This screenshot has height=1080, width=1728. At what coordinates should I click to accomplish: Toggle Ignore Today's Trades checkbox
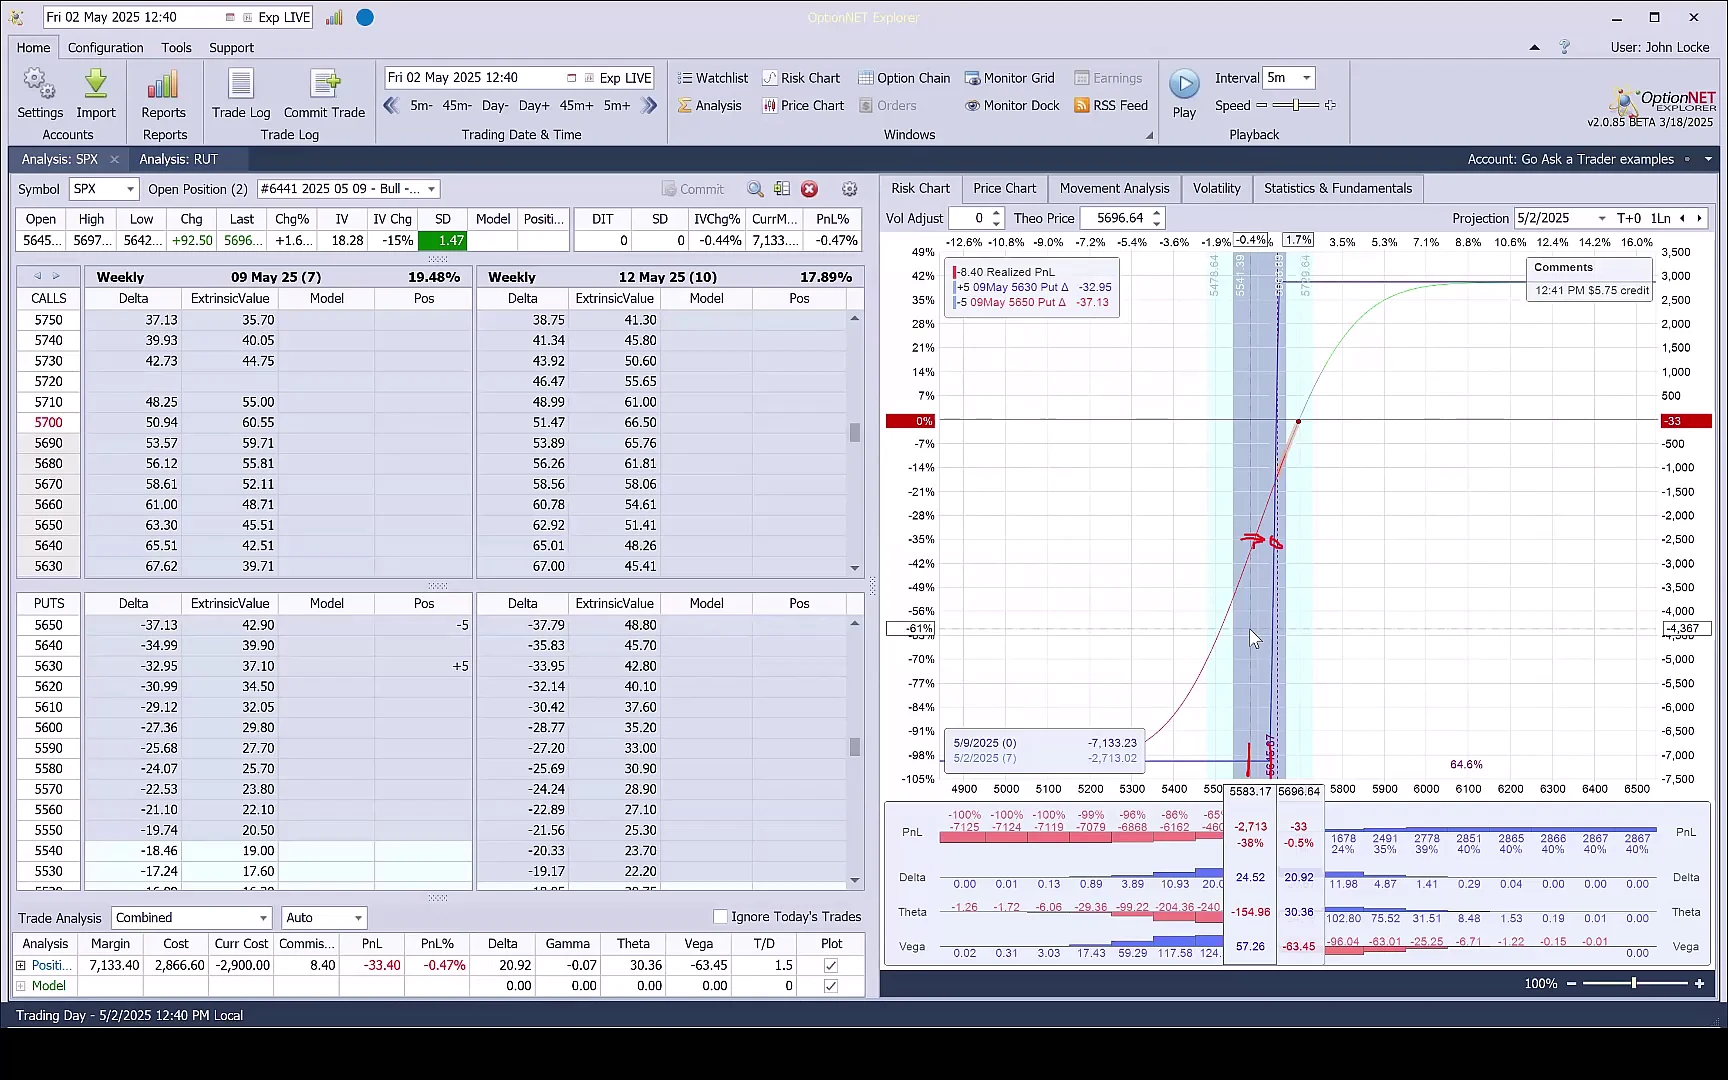click(x=720, y=917)
